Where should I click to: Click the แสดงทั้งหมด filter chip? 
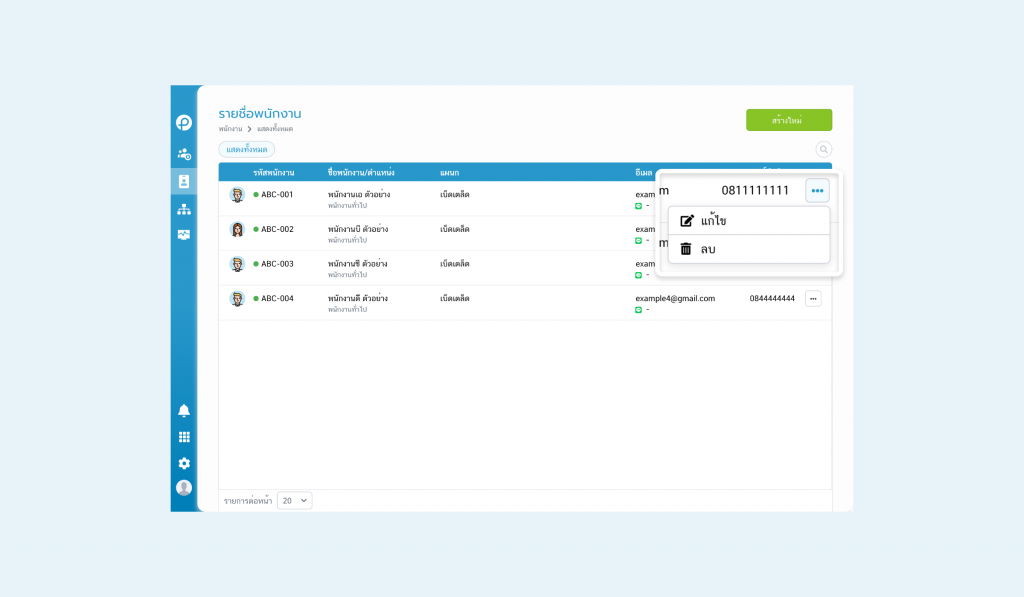point(246,149)
